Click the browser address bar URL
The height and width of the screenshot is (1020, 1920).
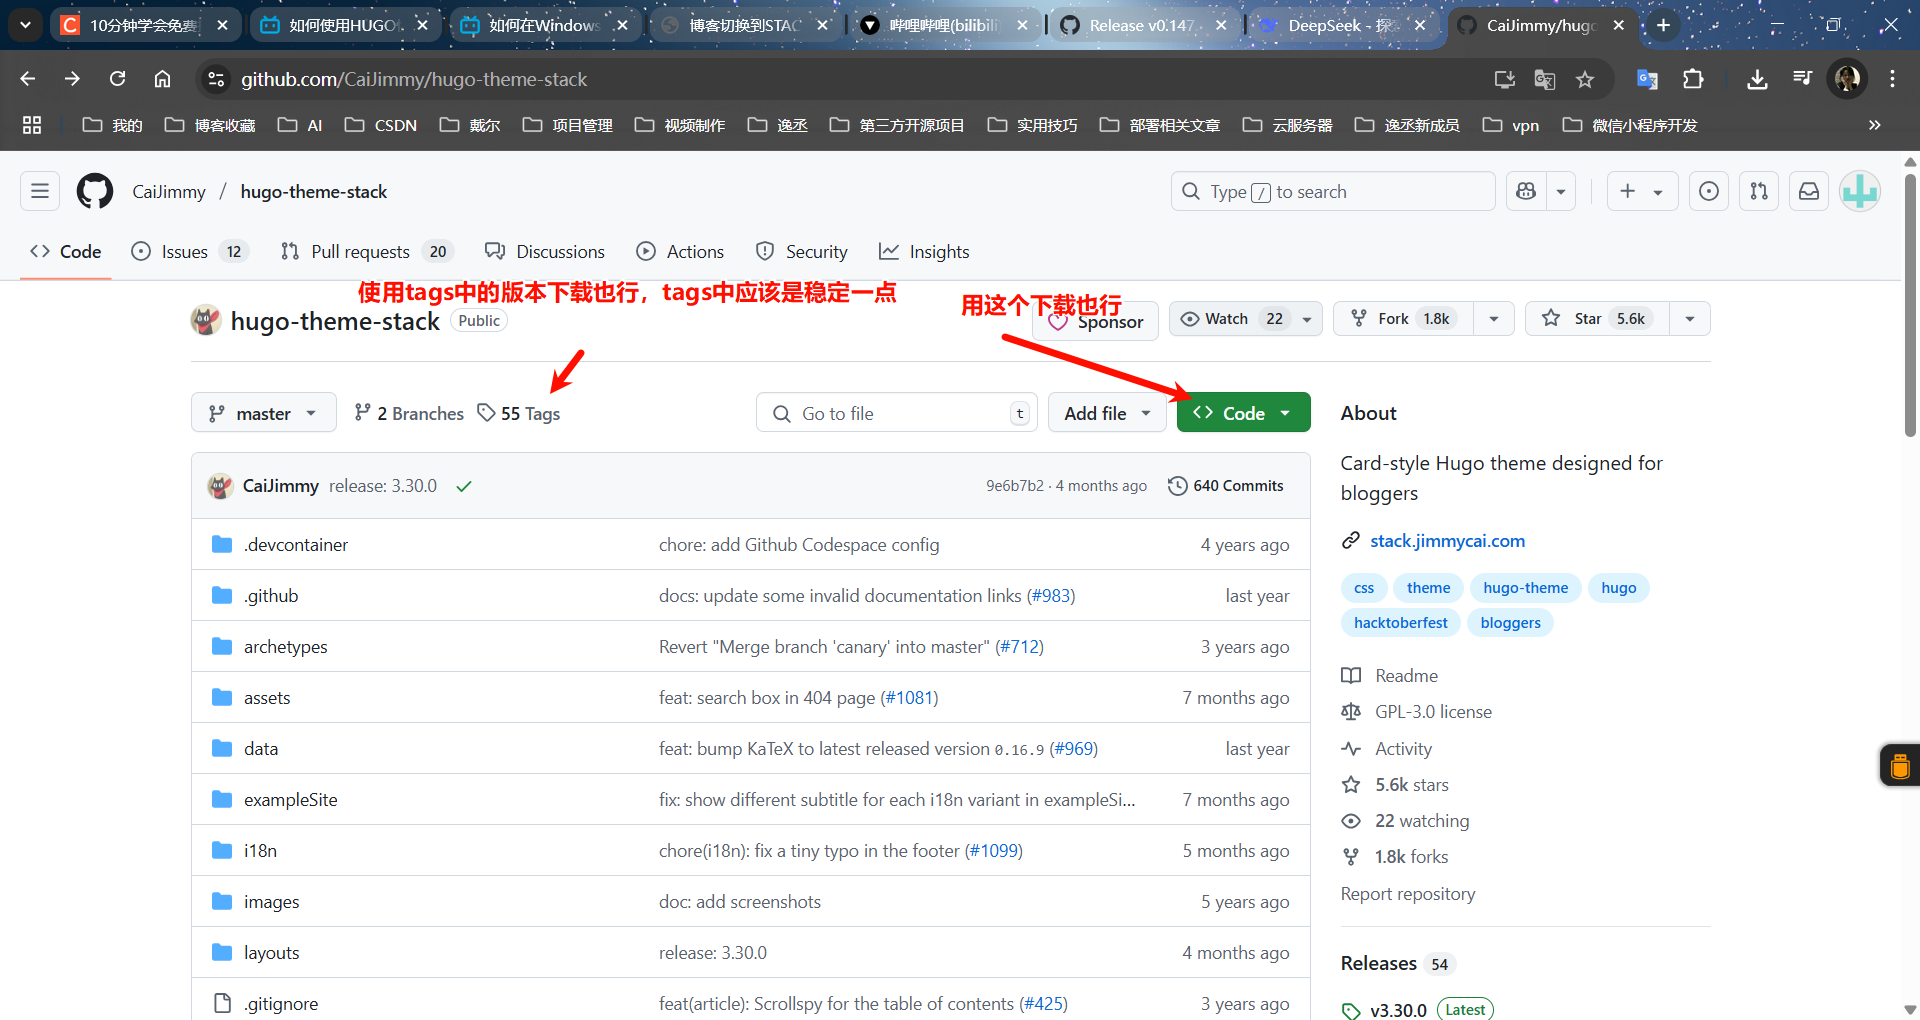click(414, 79)
